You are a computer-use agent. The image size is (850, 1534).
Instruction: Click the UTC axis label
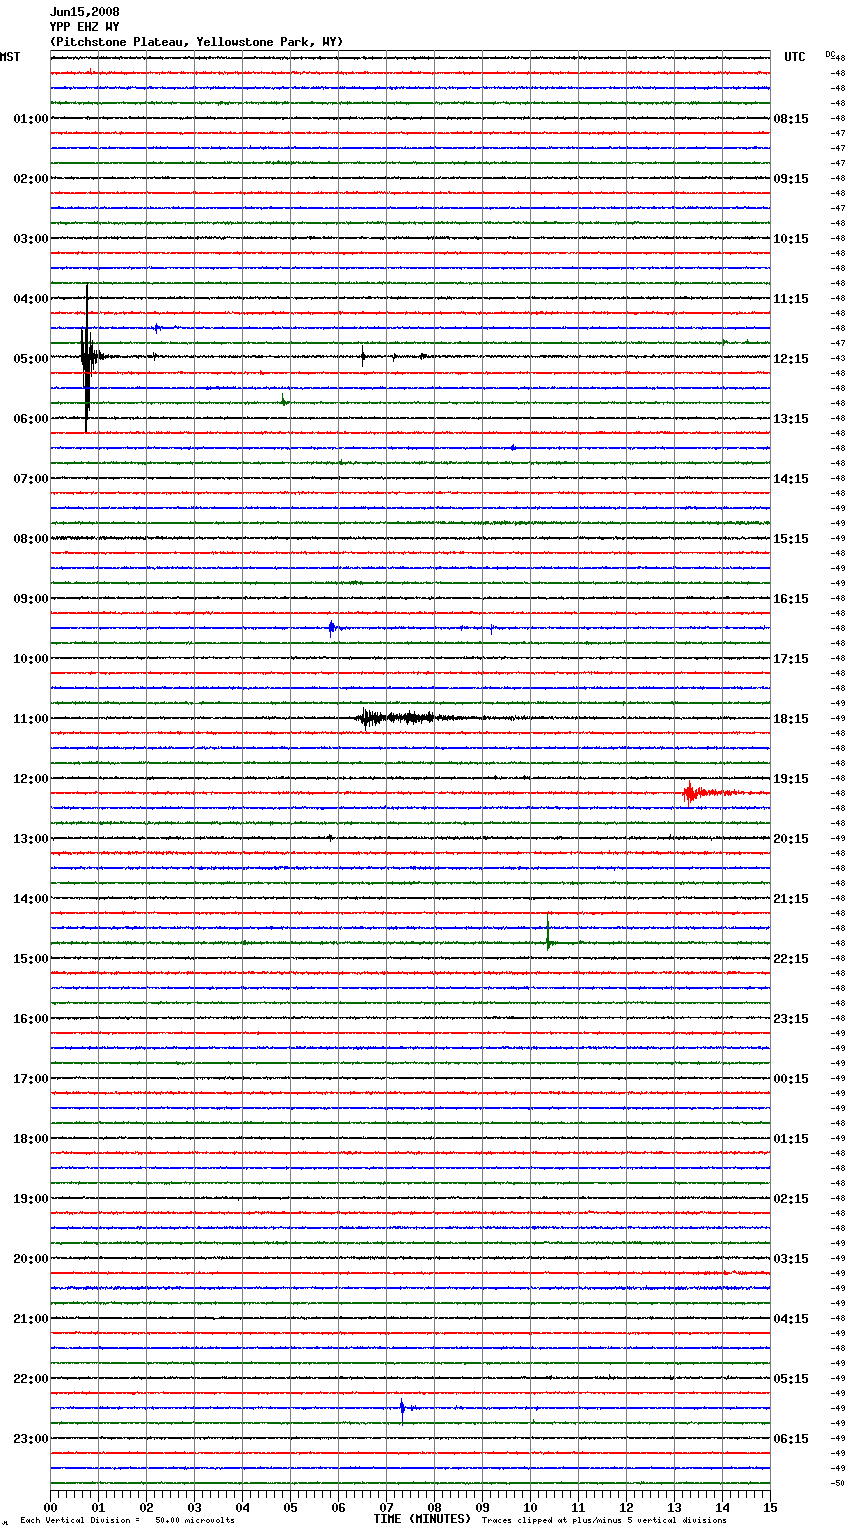[x=794, y=57]
